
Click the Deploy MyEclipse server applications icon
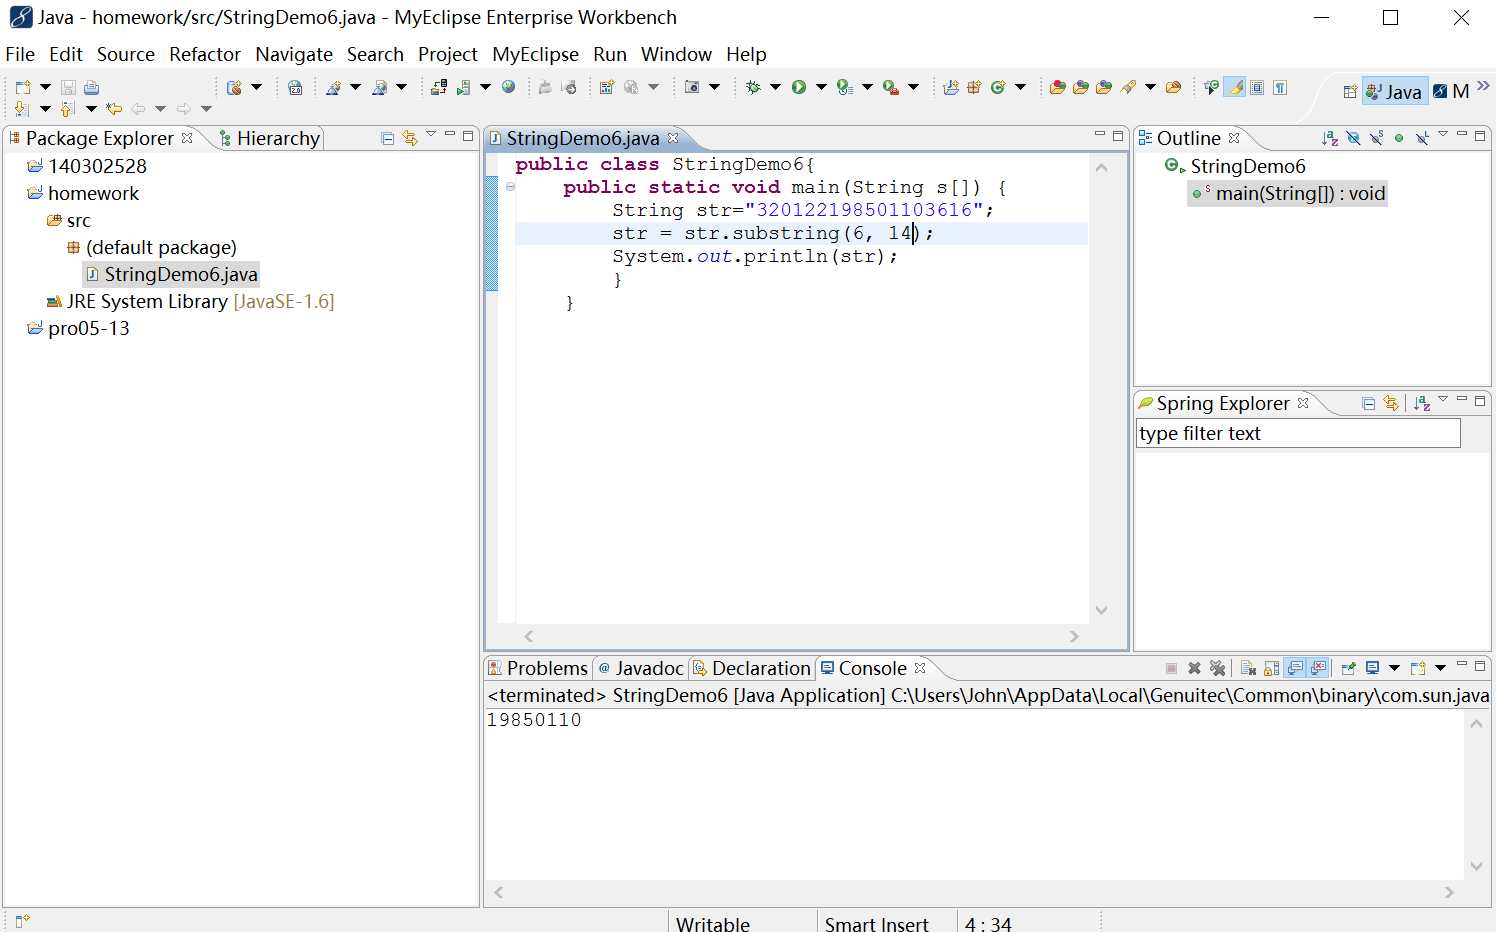click(438, 87)
